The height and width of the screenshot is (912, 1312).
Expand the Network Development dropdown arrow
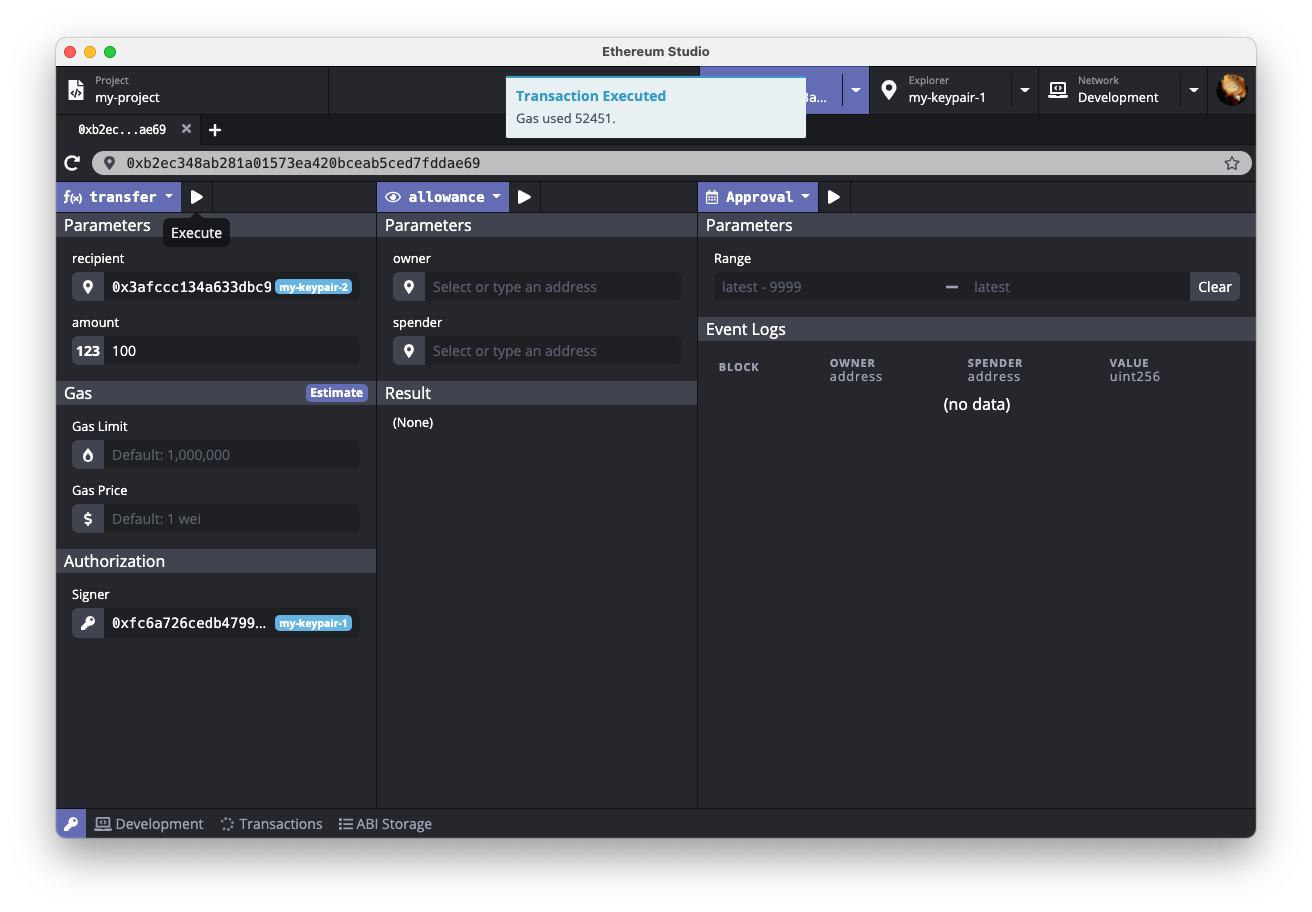[1194, 90]
